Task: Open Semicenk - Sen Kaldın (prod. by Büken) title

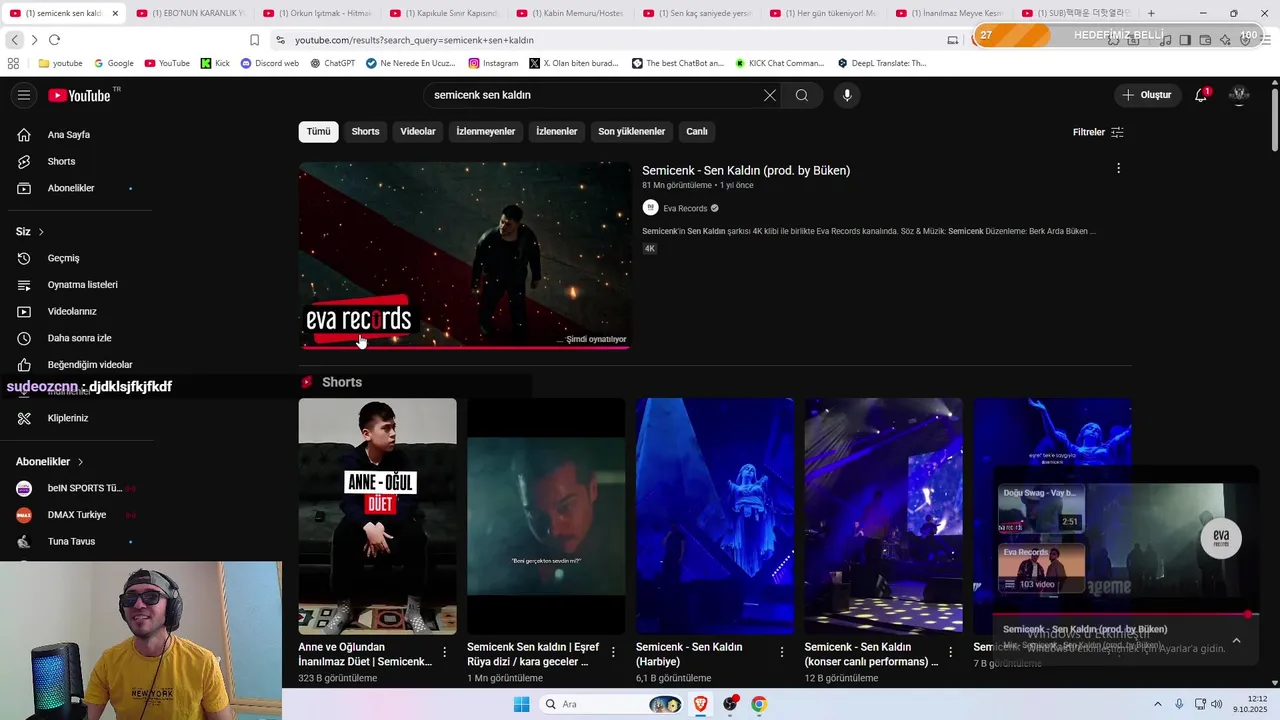Action: coord(746,170)
